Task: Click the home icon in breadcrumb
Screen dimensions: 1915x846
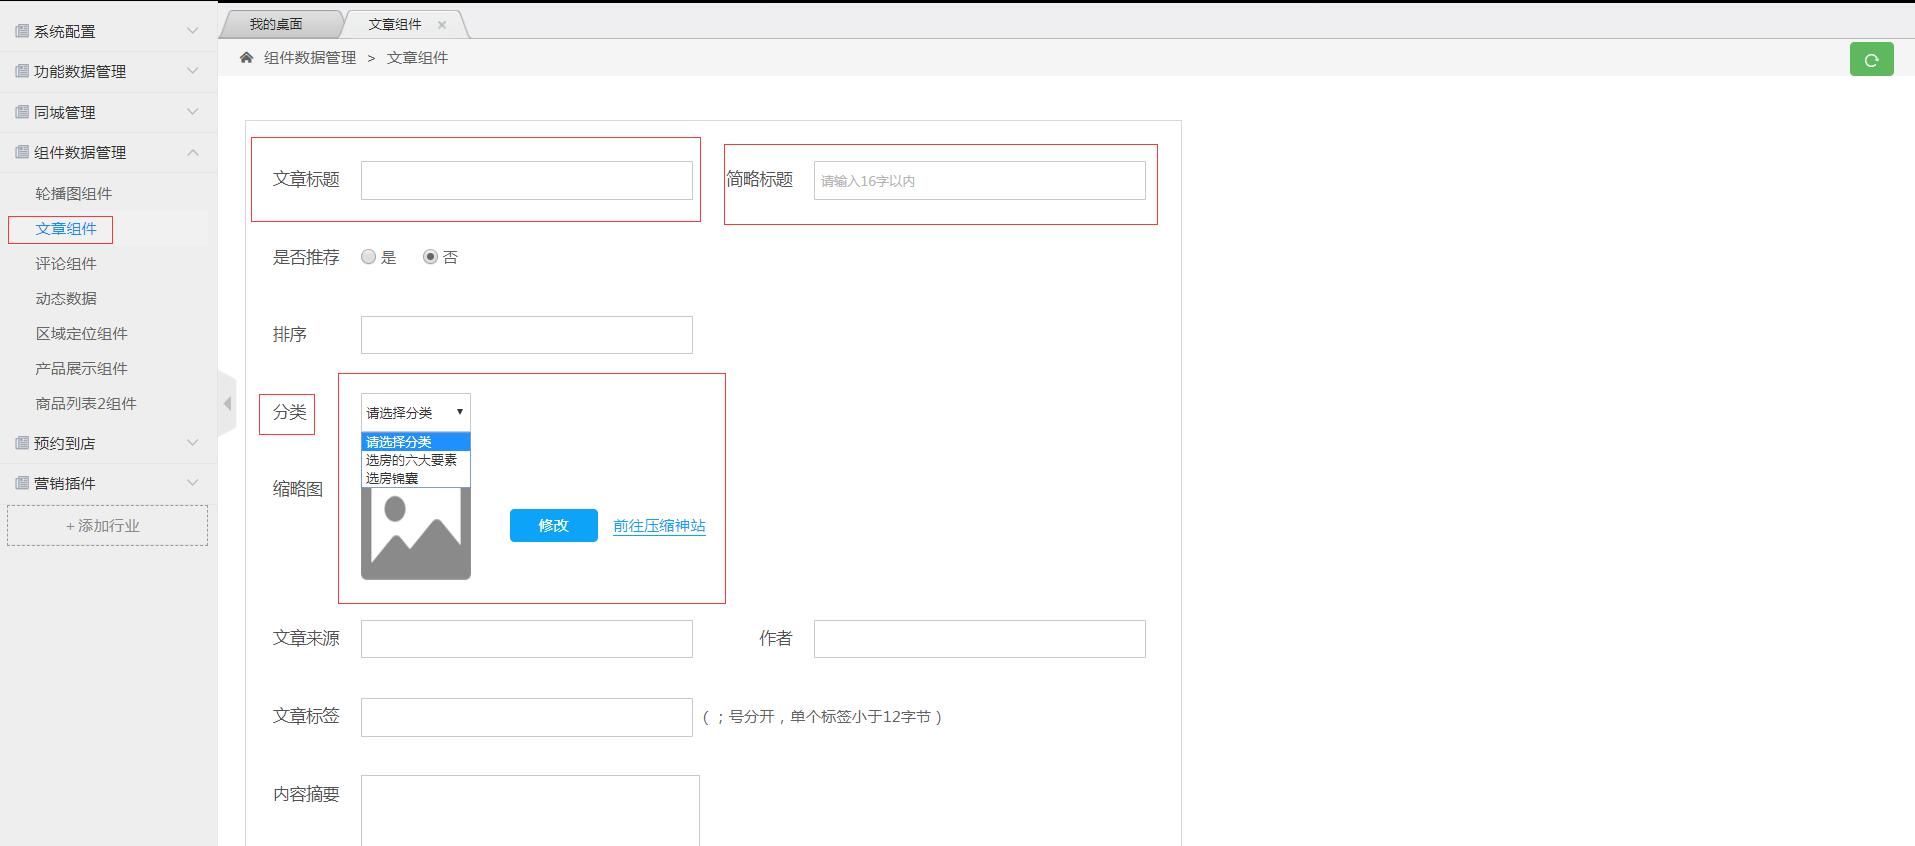Action: (x=246, y=58)
